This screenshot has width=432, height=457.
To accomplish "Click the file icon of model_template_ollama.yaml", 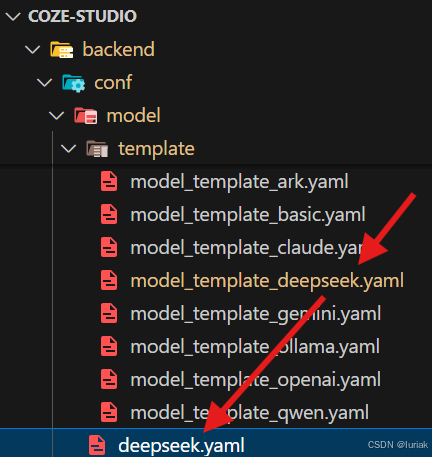I will [109, 346].
